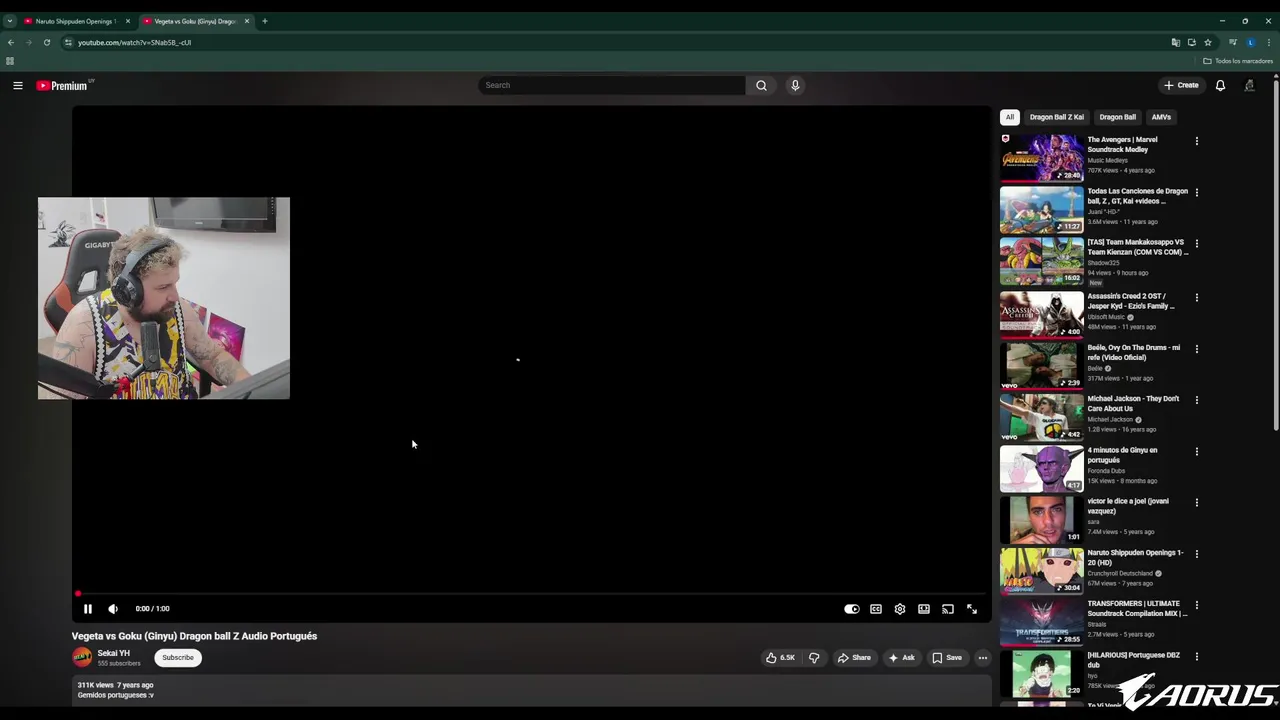The height and width of the screenshot is (720, 1280).
Task: Select the Dragon Ball filter chip
Action: coord(1118,117)
